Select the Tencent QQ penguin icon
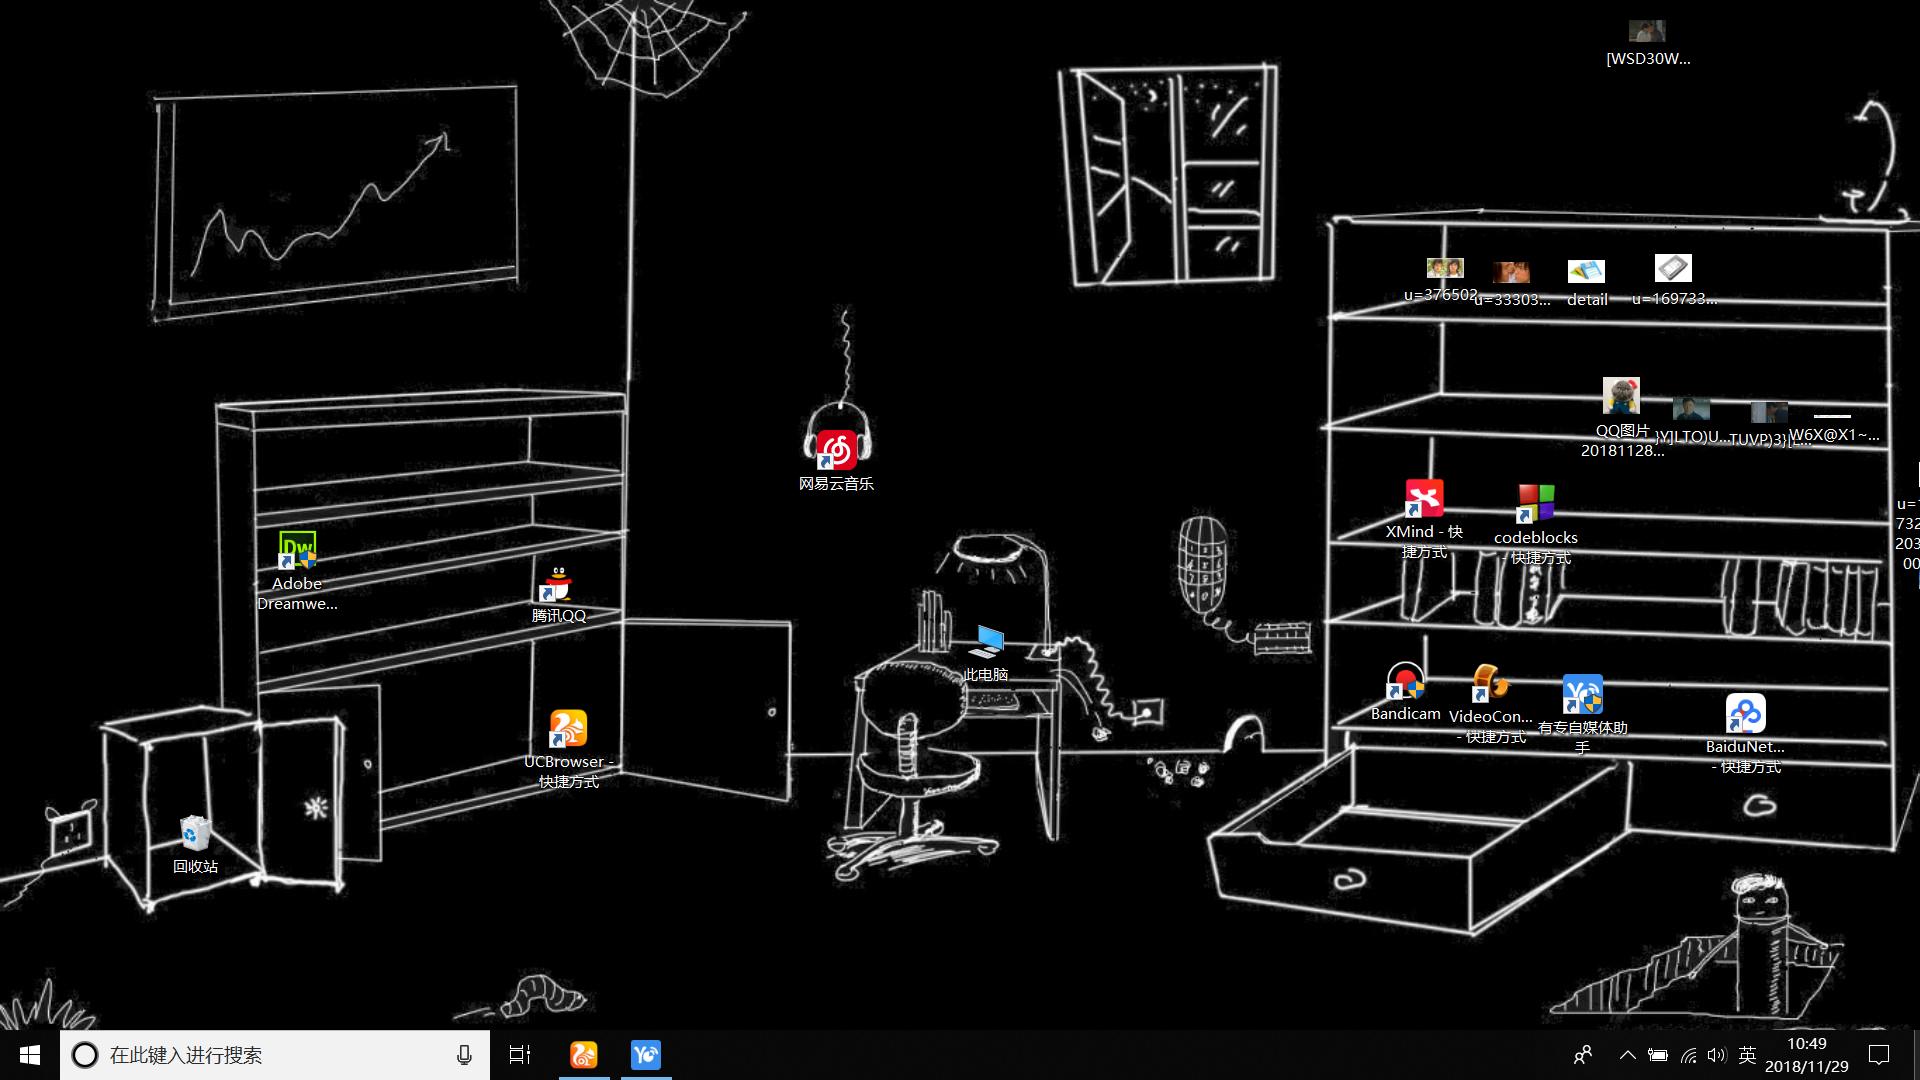Image resolution: width=1920 pixels, height=1080 pixels. 557,584
